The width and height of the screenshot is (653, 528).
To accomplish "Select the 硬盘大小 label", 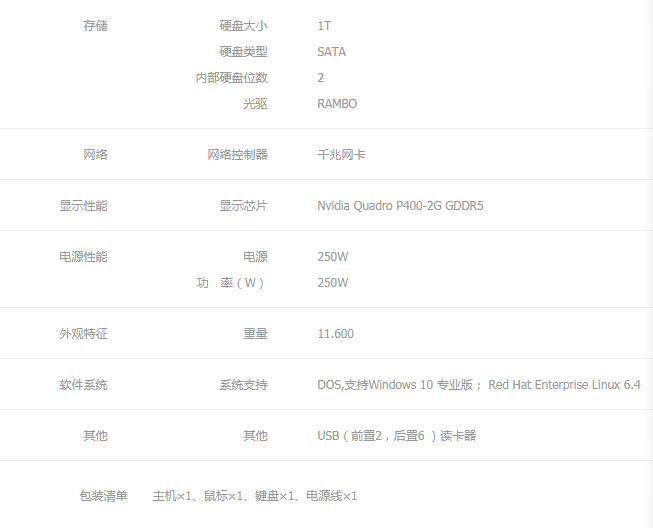I will tap(243, 26).
